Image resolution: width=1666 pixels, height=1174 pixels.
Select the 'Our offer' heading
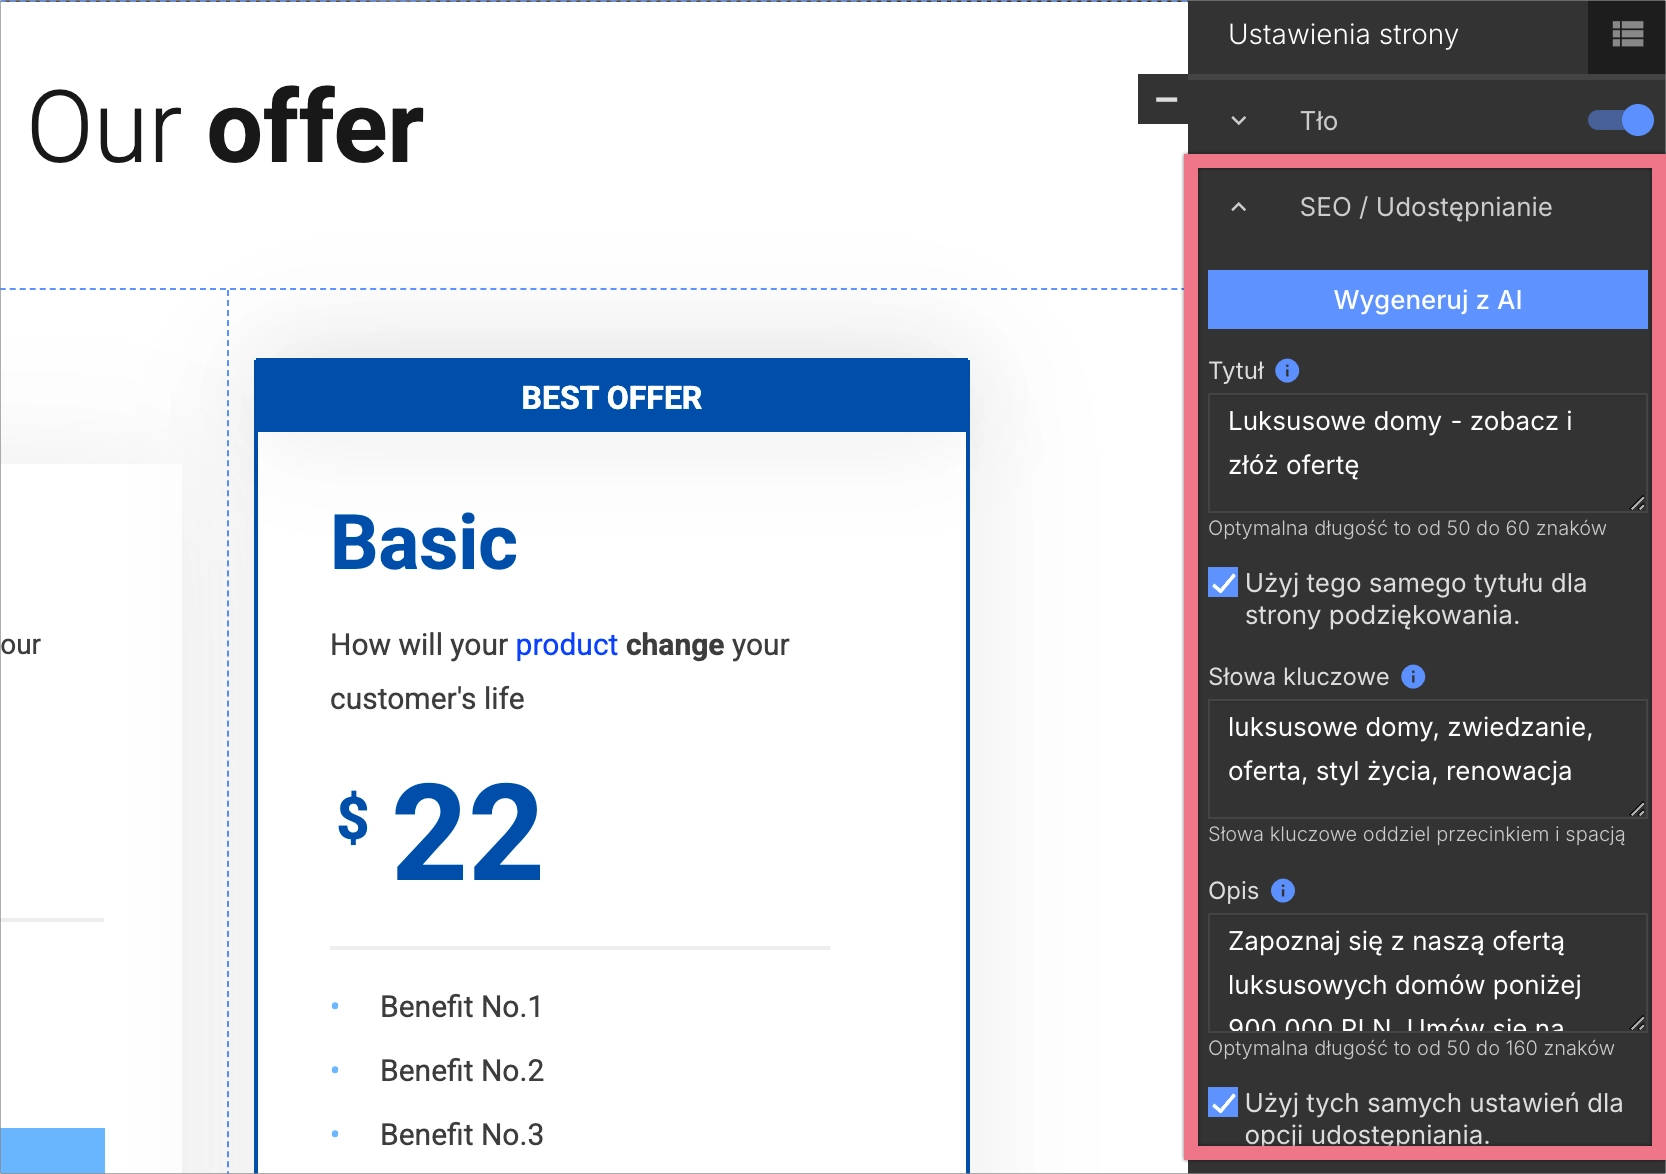click(226, 128)
